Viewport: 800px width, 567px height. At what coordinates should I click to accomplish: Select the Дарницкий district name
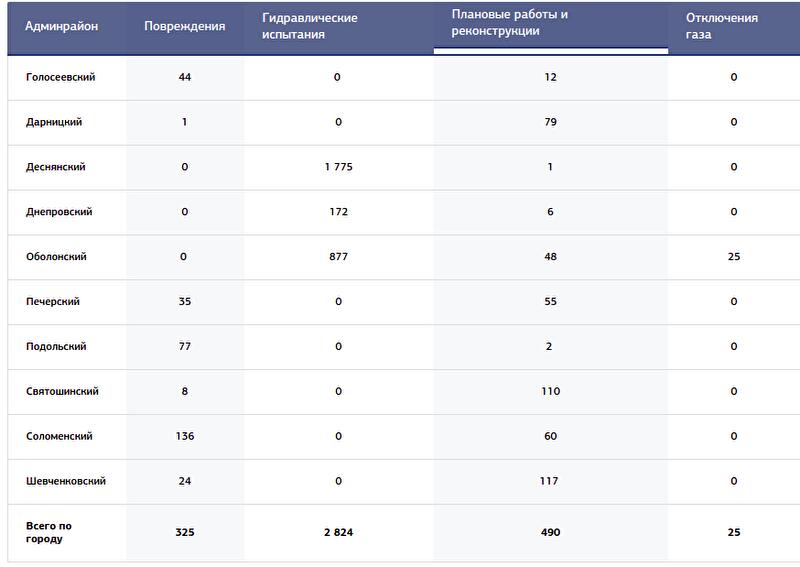pos(54,122)
